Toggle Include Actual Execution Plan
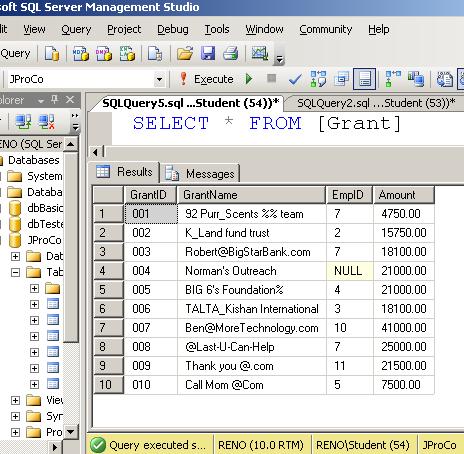 [x=393, y=79]
